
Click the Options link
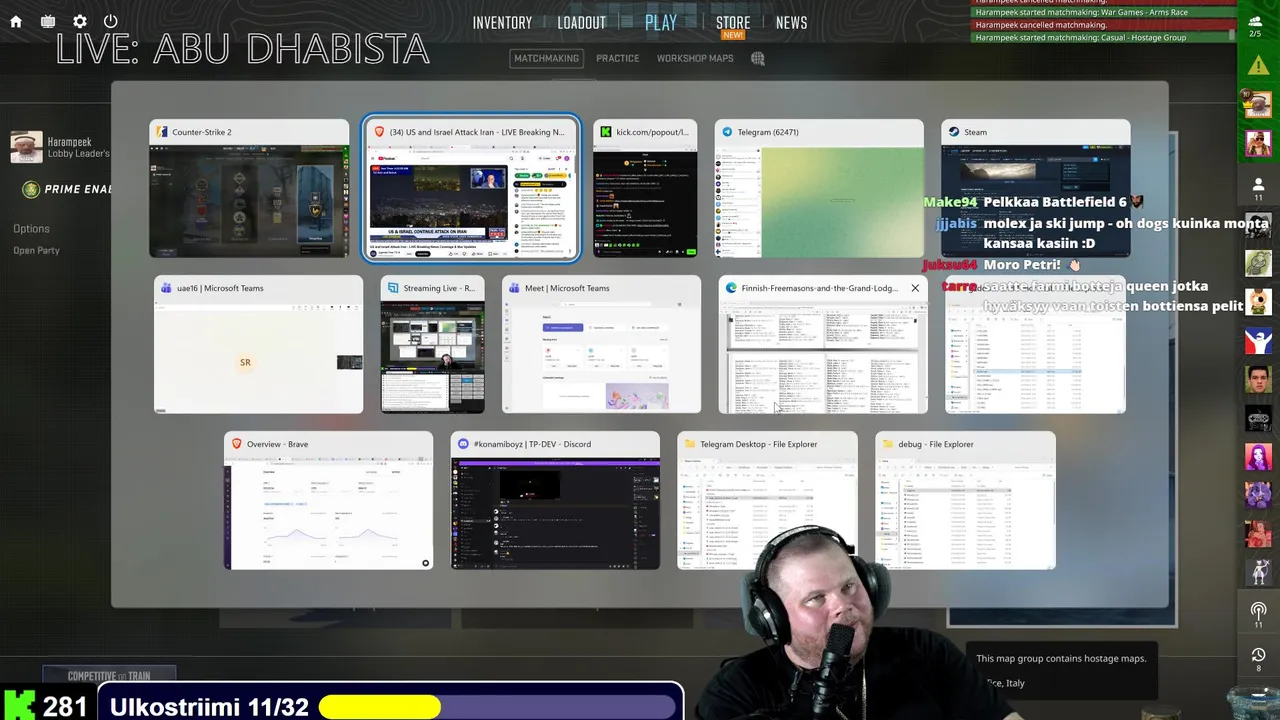point(31,229)
